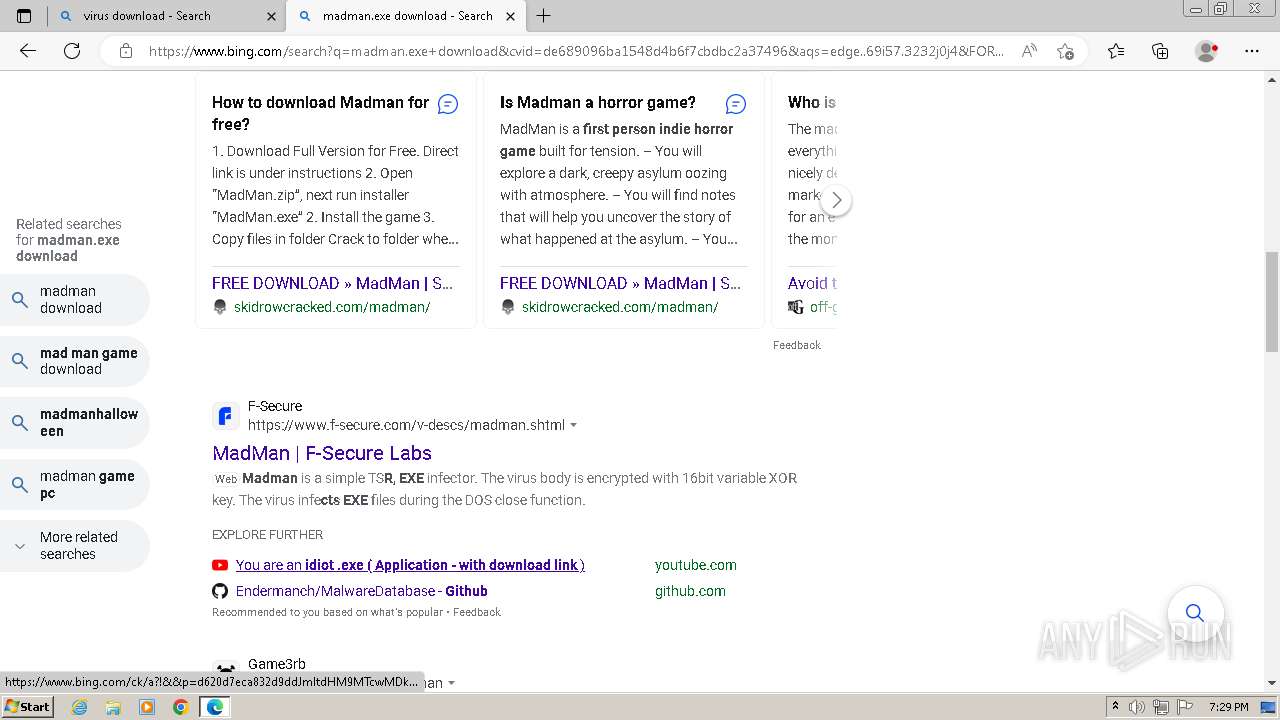
Task: Open Collections panel
Action: (1160, 51)
